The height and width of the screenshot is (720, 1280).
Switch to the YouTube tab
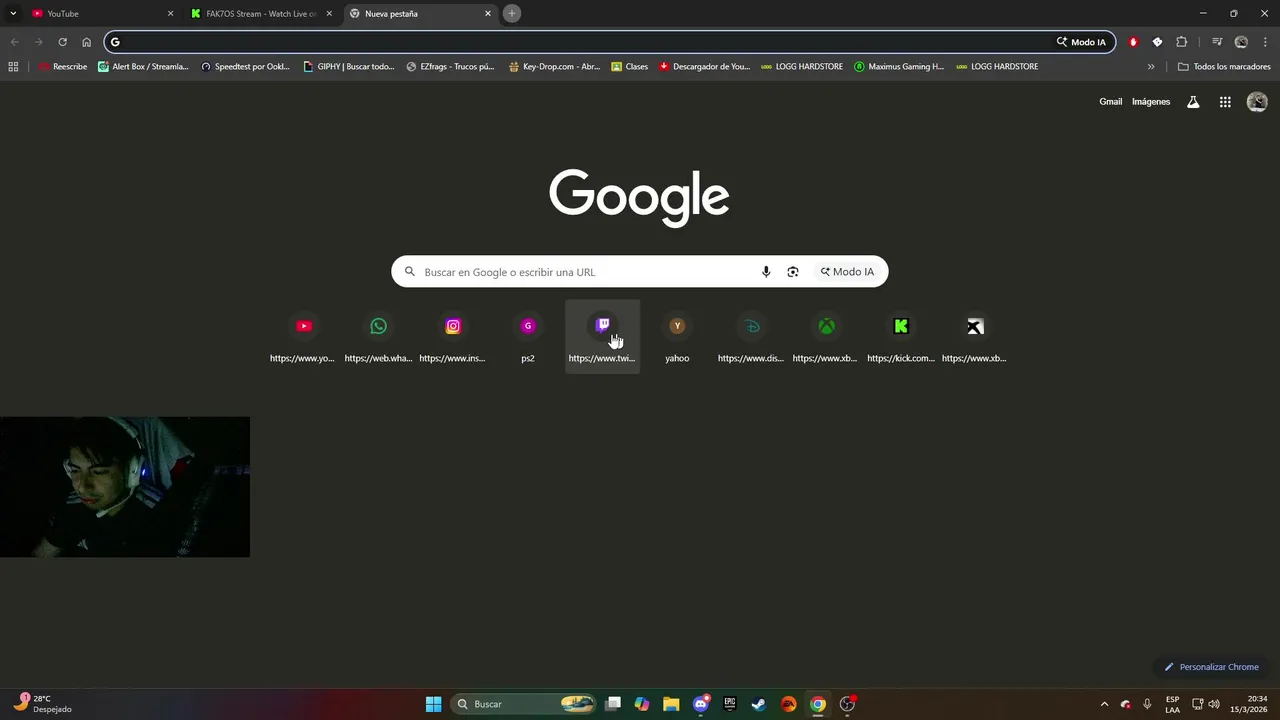[x=100, y=14]
